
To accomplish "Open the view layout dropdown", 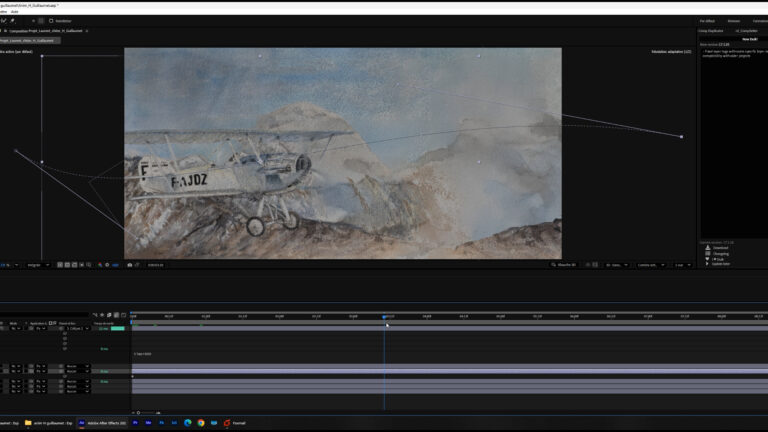I will click(682, 265).
